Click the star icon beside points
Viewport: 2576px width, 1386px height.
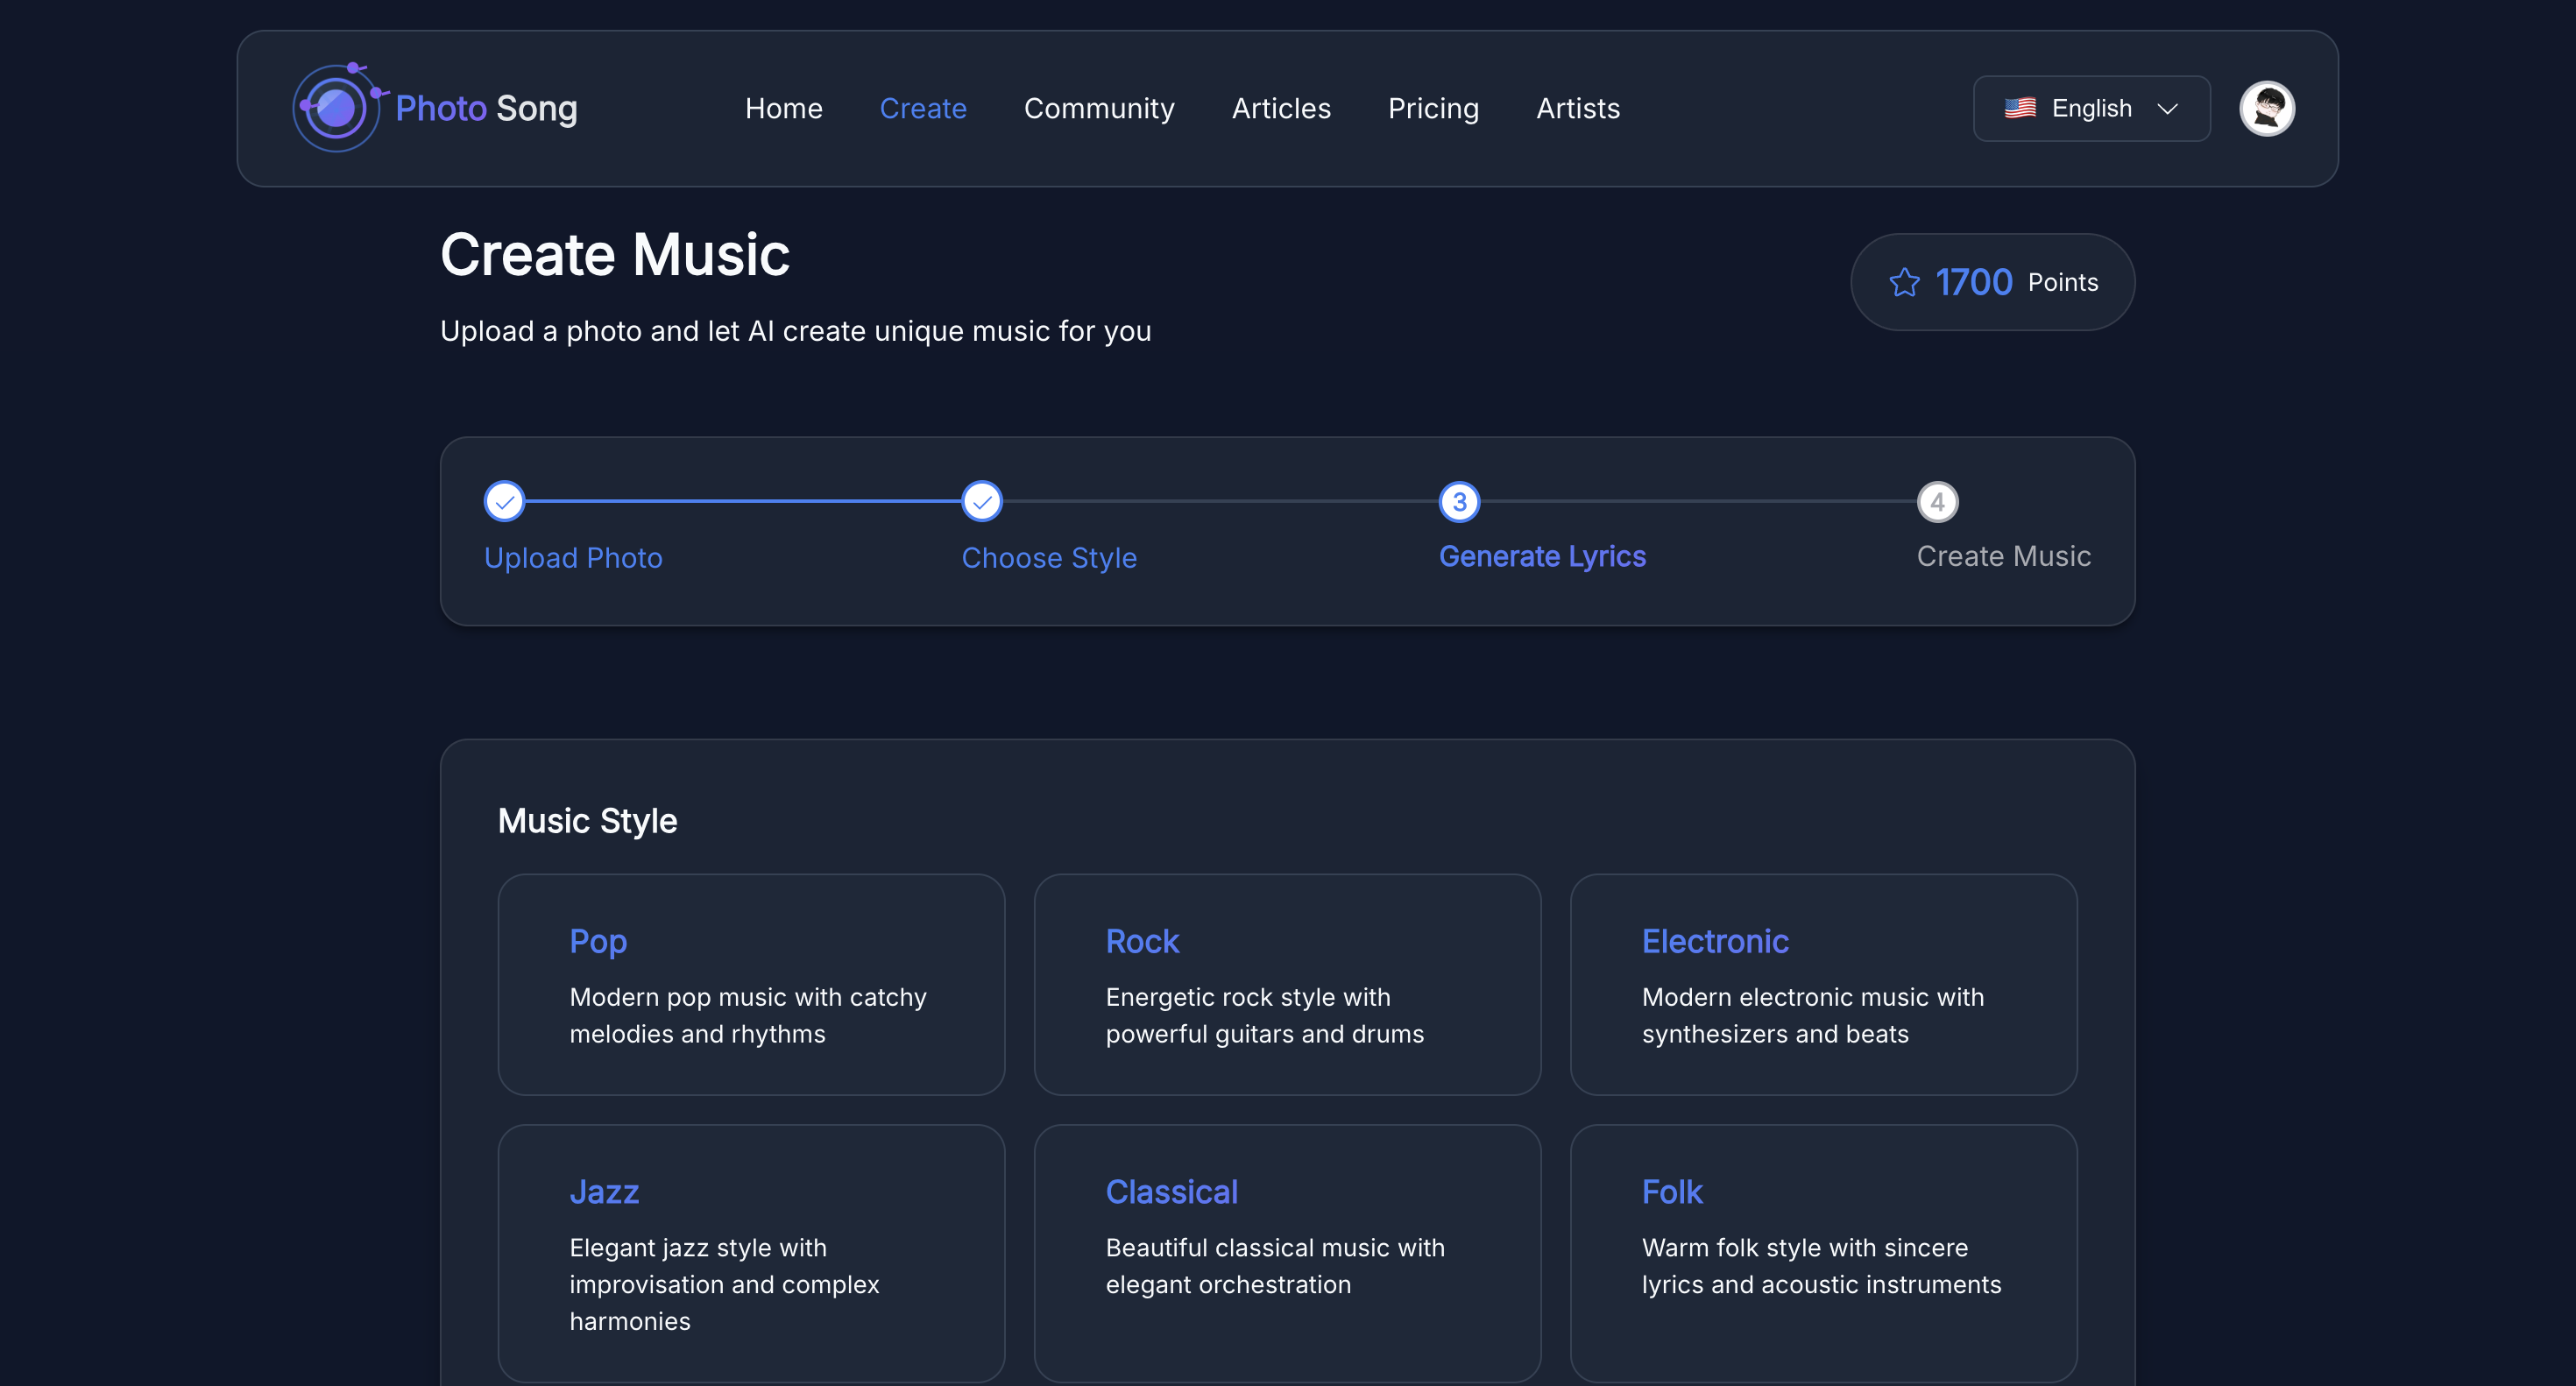(x=1904, y=282)
